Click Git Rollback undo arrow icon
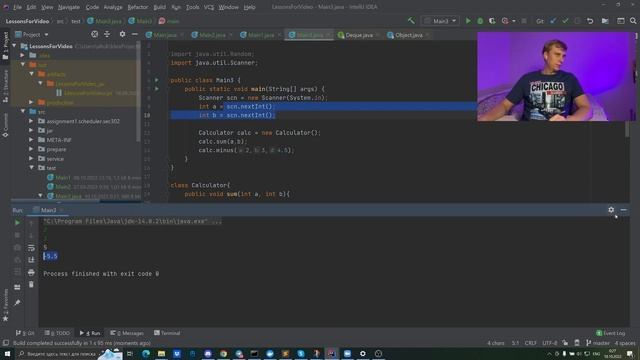 [x=590, y=21]
